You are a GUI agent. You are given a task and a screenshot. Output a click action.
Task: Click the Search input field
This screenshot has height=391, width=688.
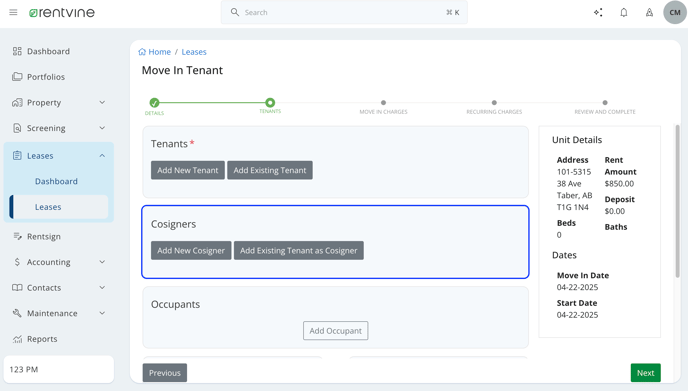(x=344, y=12)
